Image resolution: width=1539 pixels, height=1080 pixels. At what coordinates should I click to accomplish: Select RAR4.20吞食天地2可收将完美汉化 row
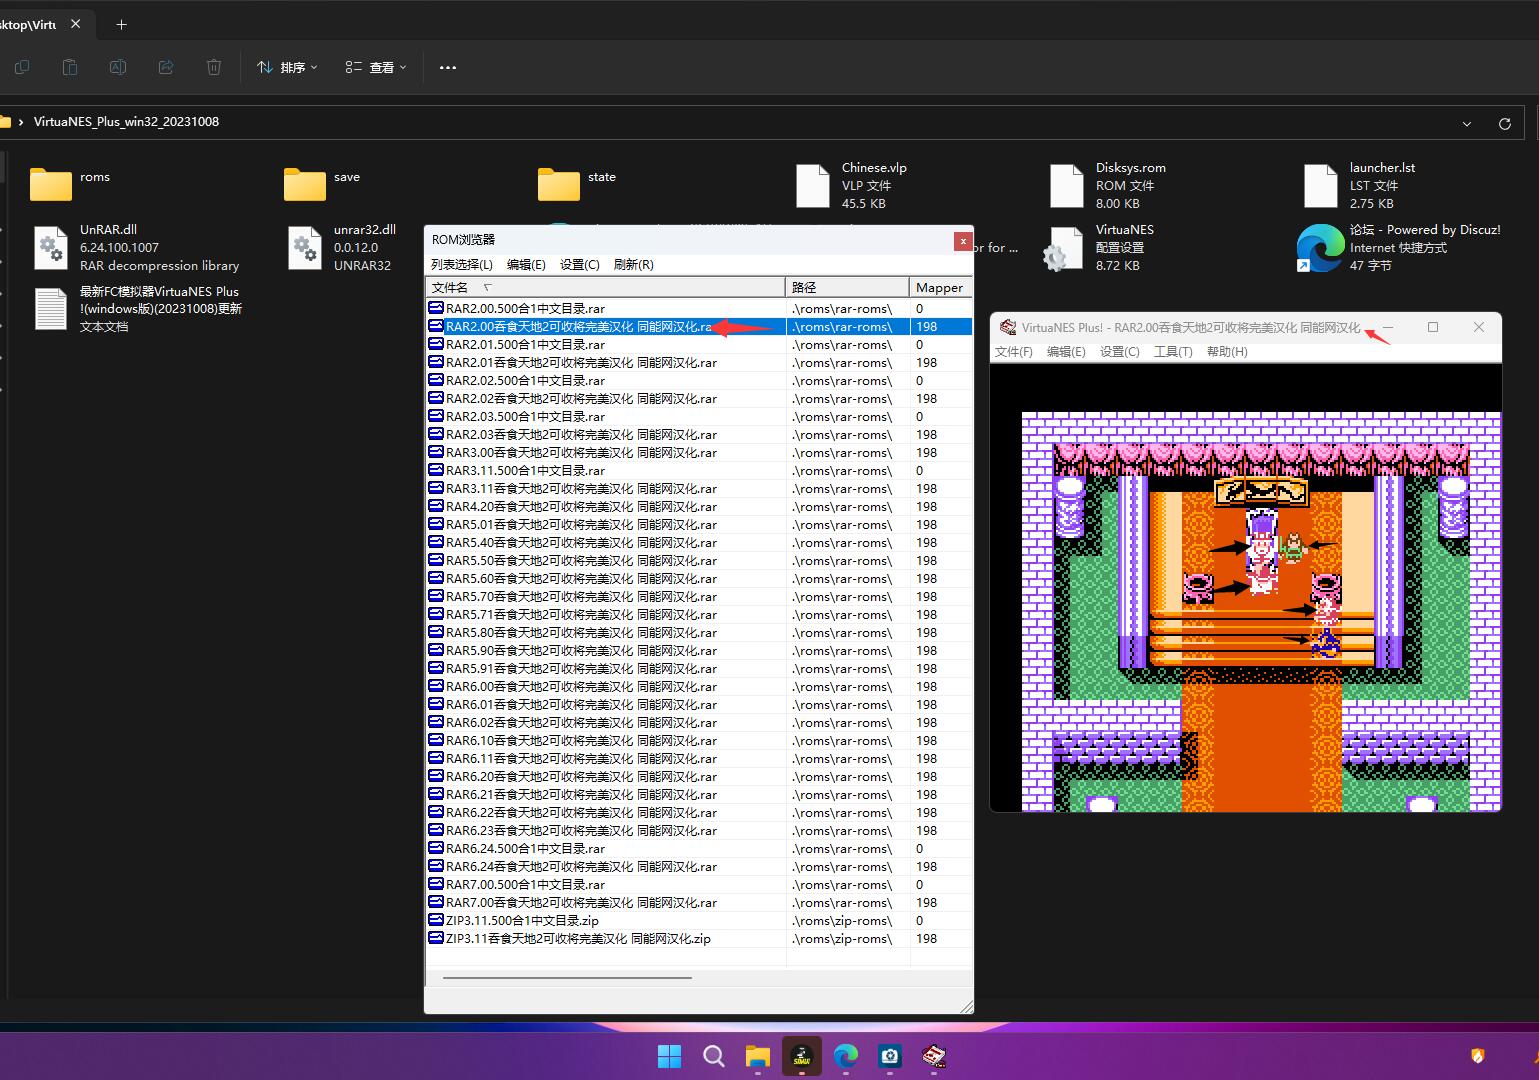pos(699,507)
